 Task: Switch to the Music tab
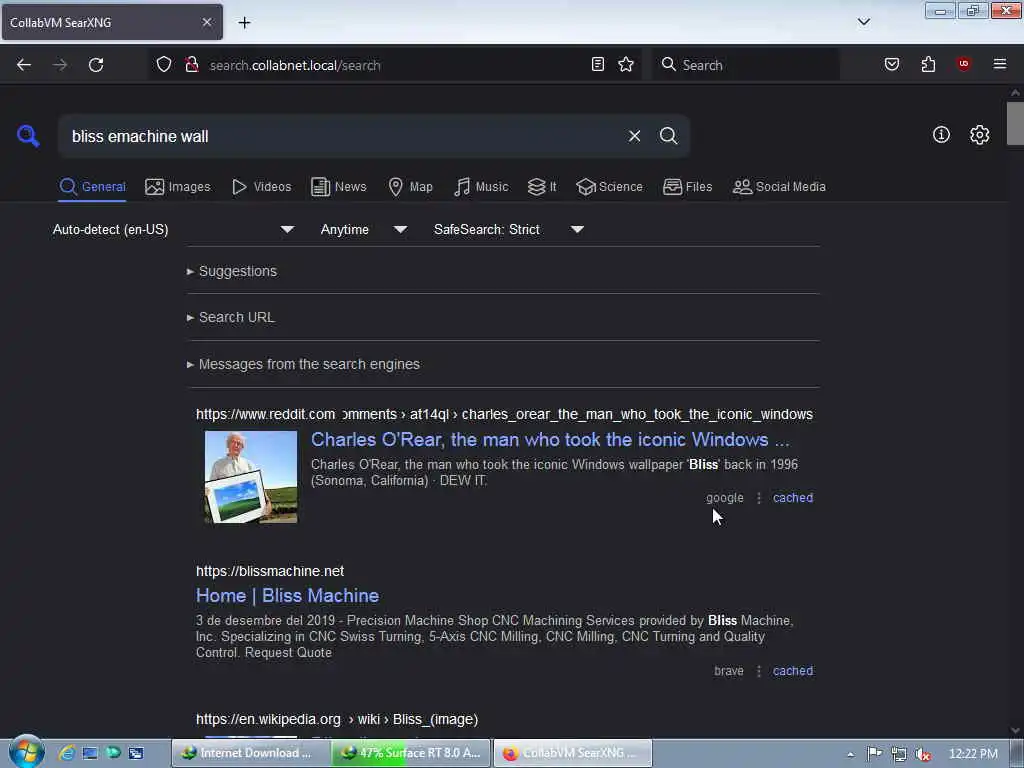(481, 187)
